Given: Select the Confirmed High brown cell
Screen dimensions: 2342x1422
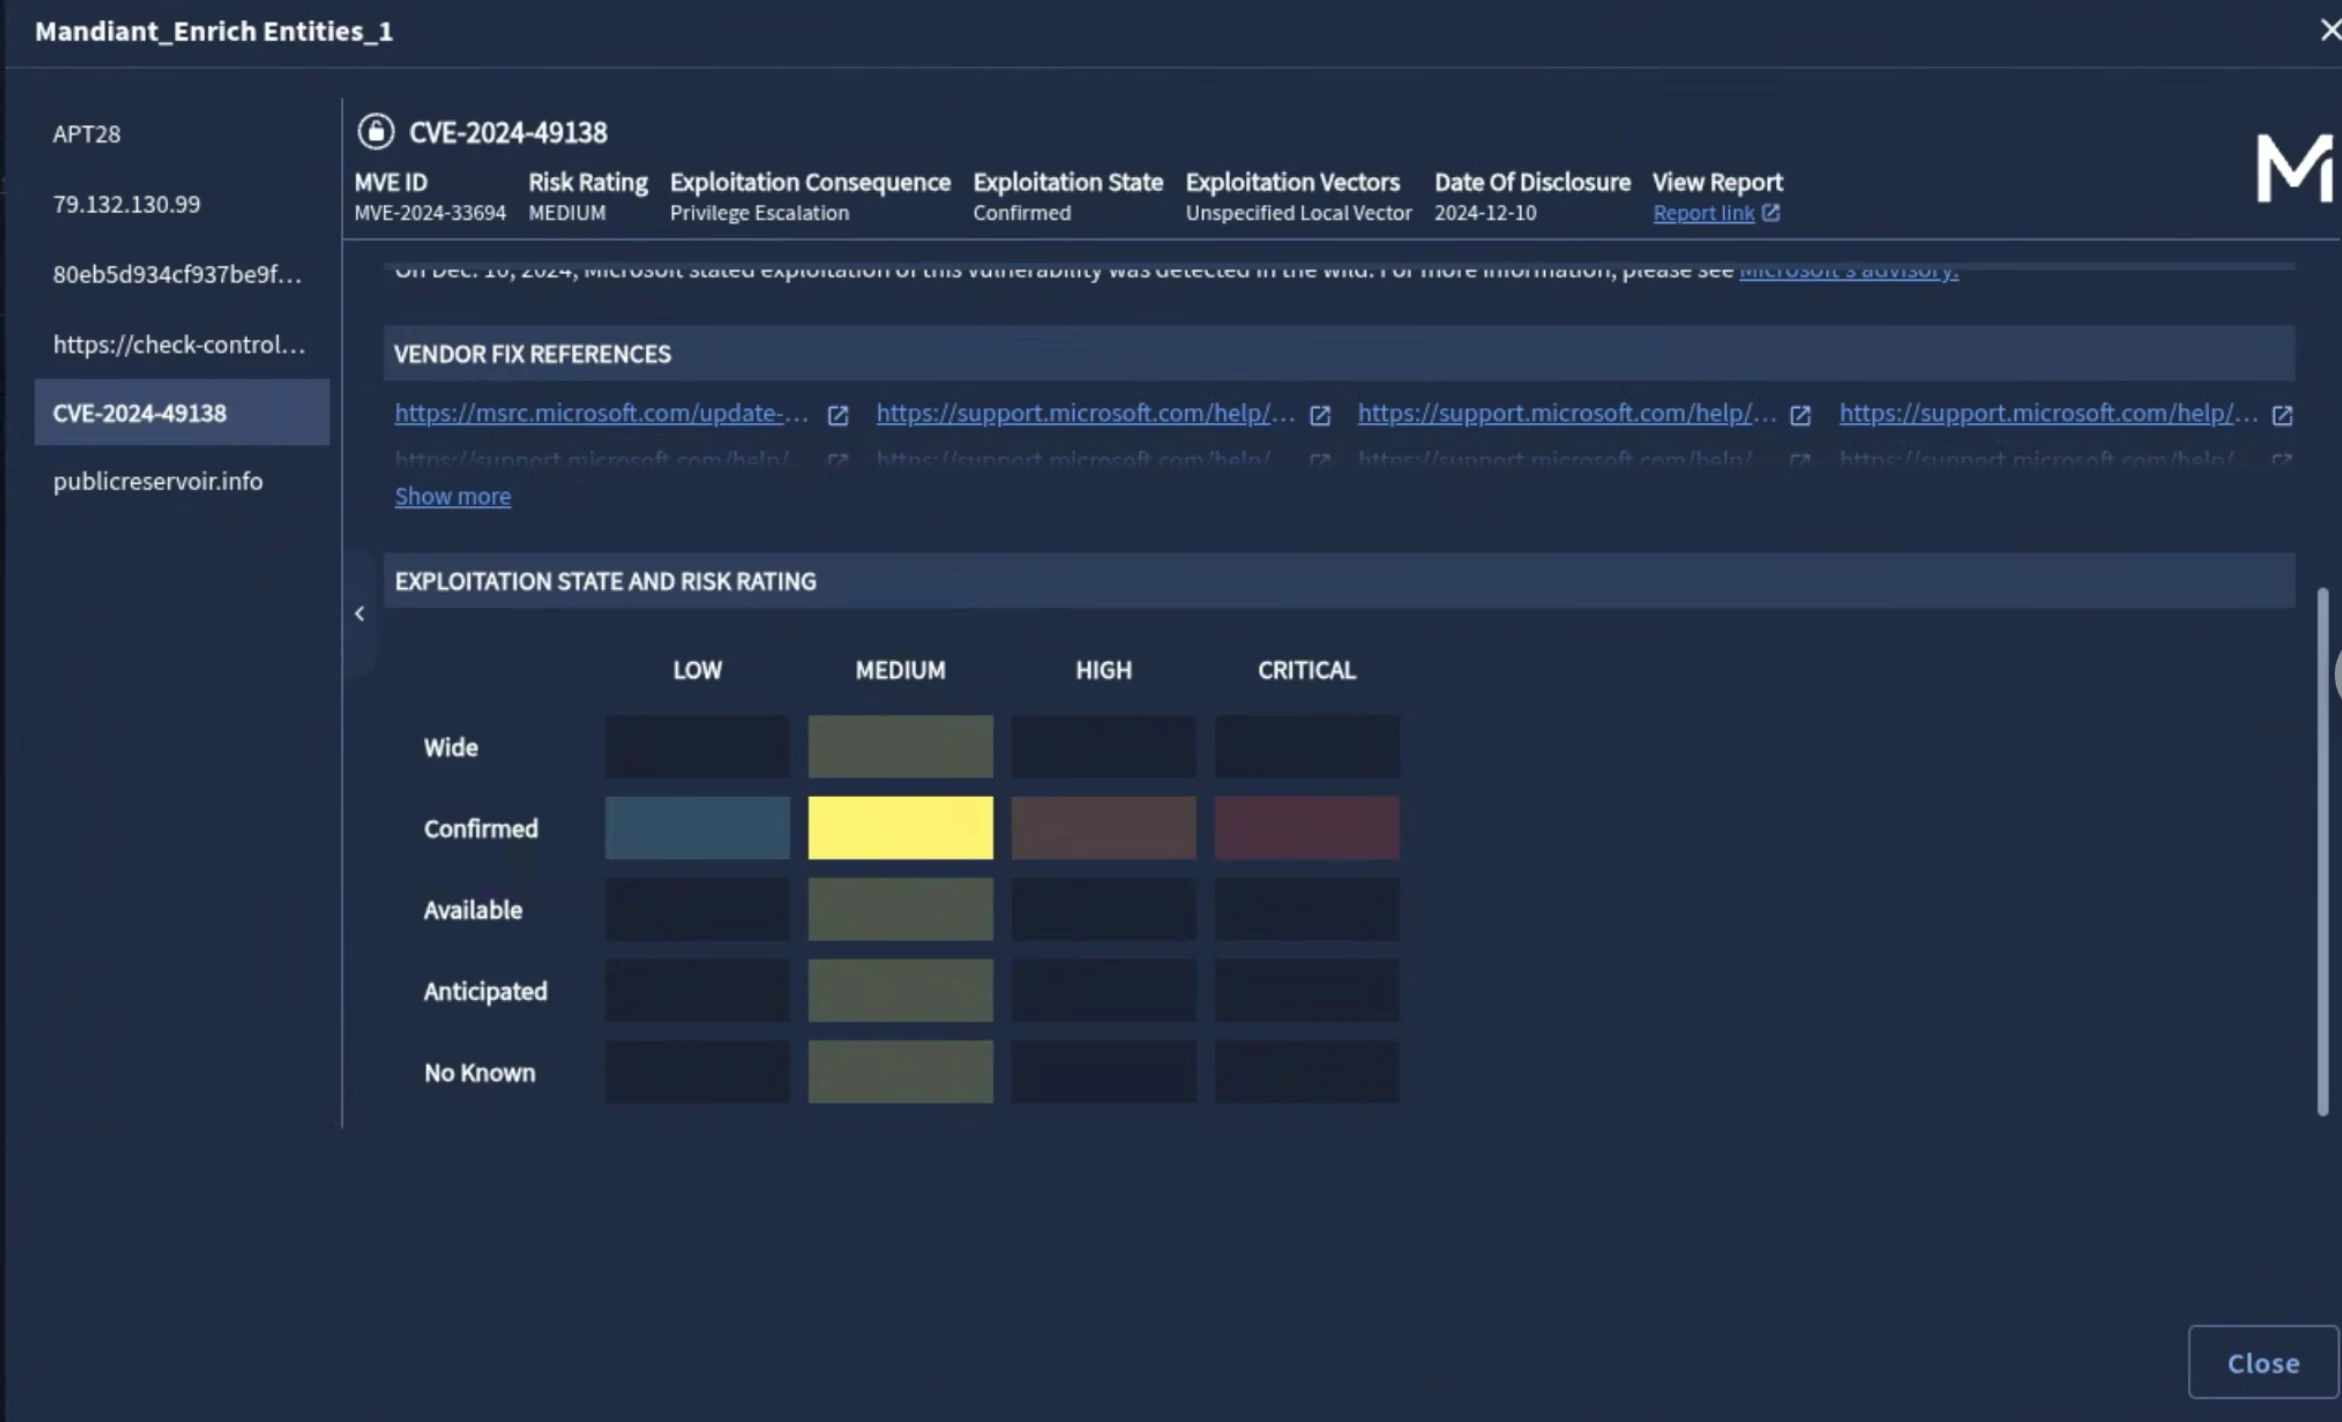Looking at the screenshot, I should coord(1103,827).
